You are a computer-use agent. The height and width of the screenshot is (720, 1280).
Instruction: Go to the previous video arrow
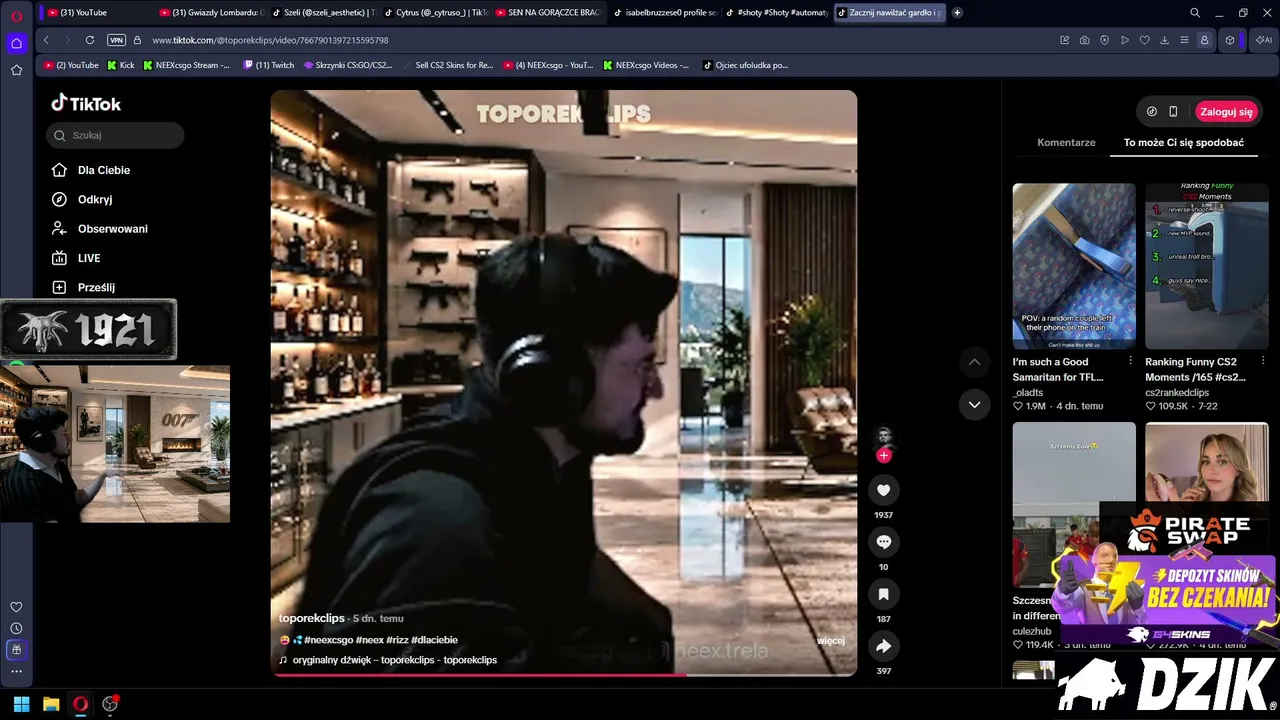[x=974, y=362]
